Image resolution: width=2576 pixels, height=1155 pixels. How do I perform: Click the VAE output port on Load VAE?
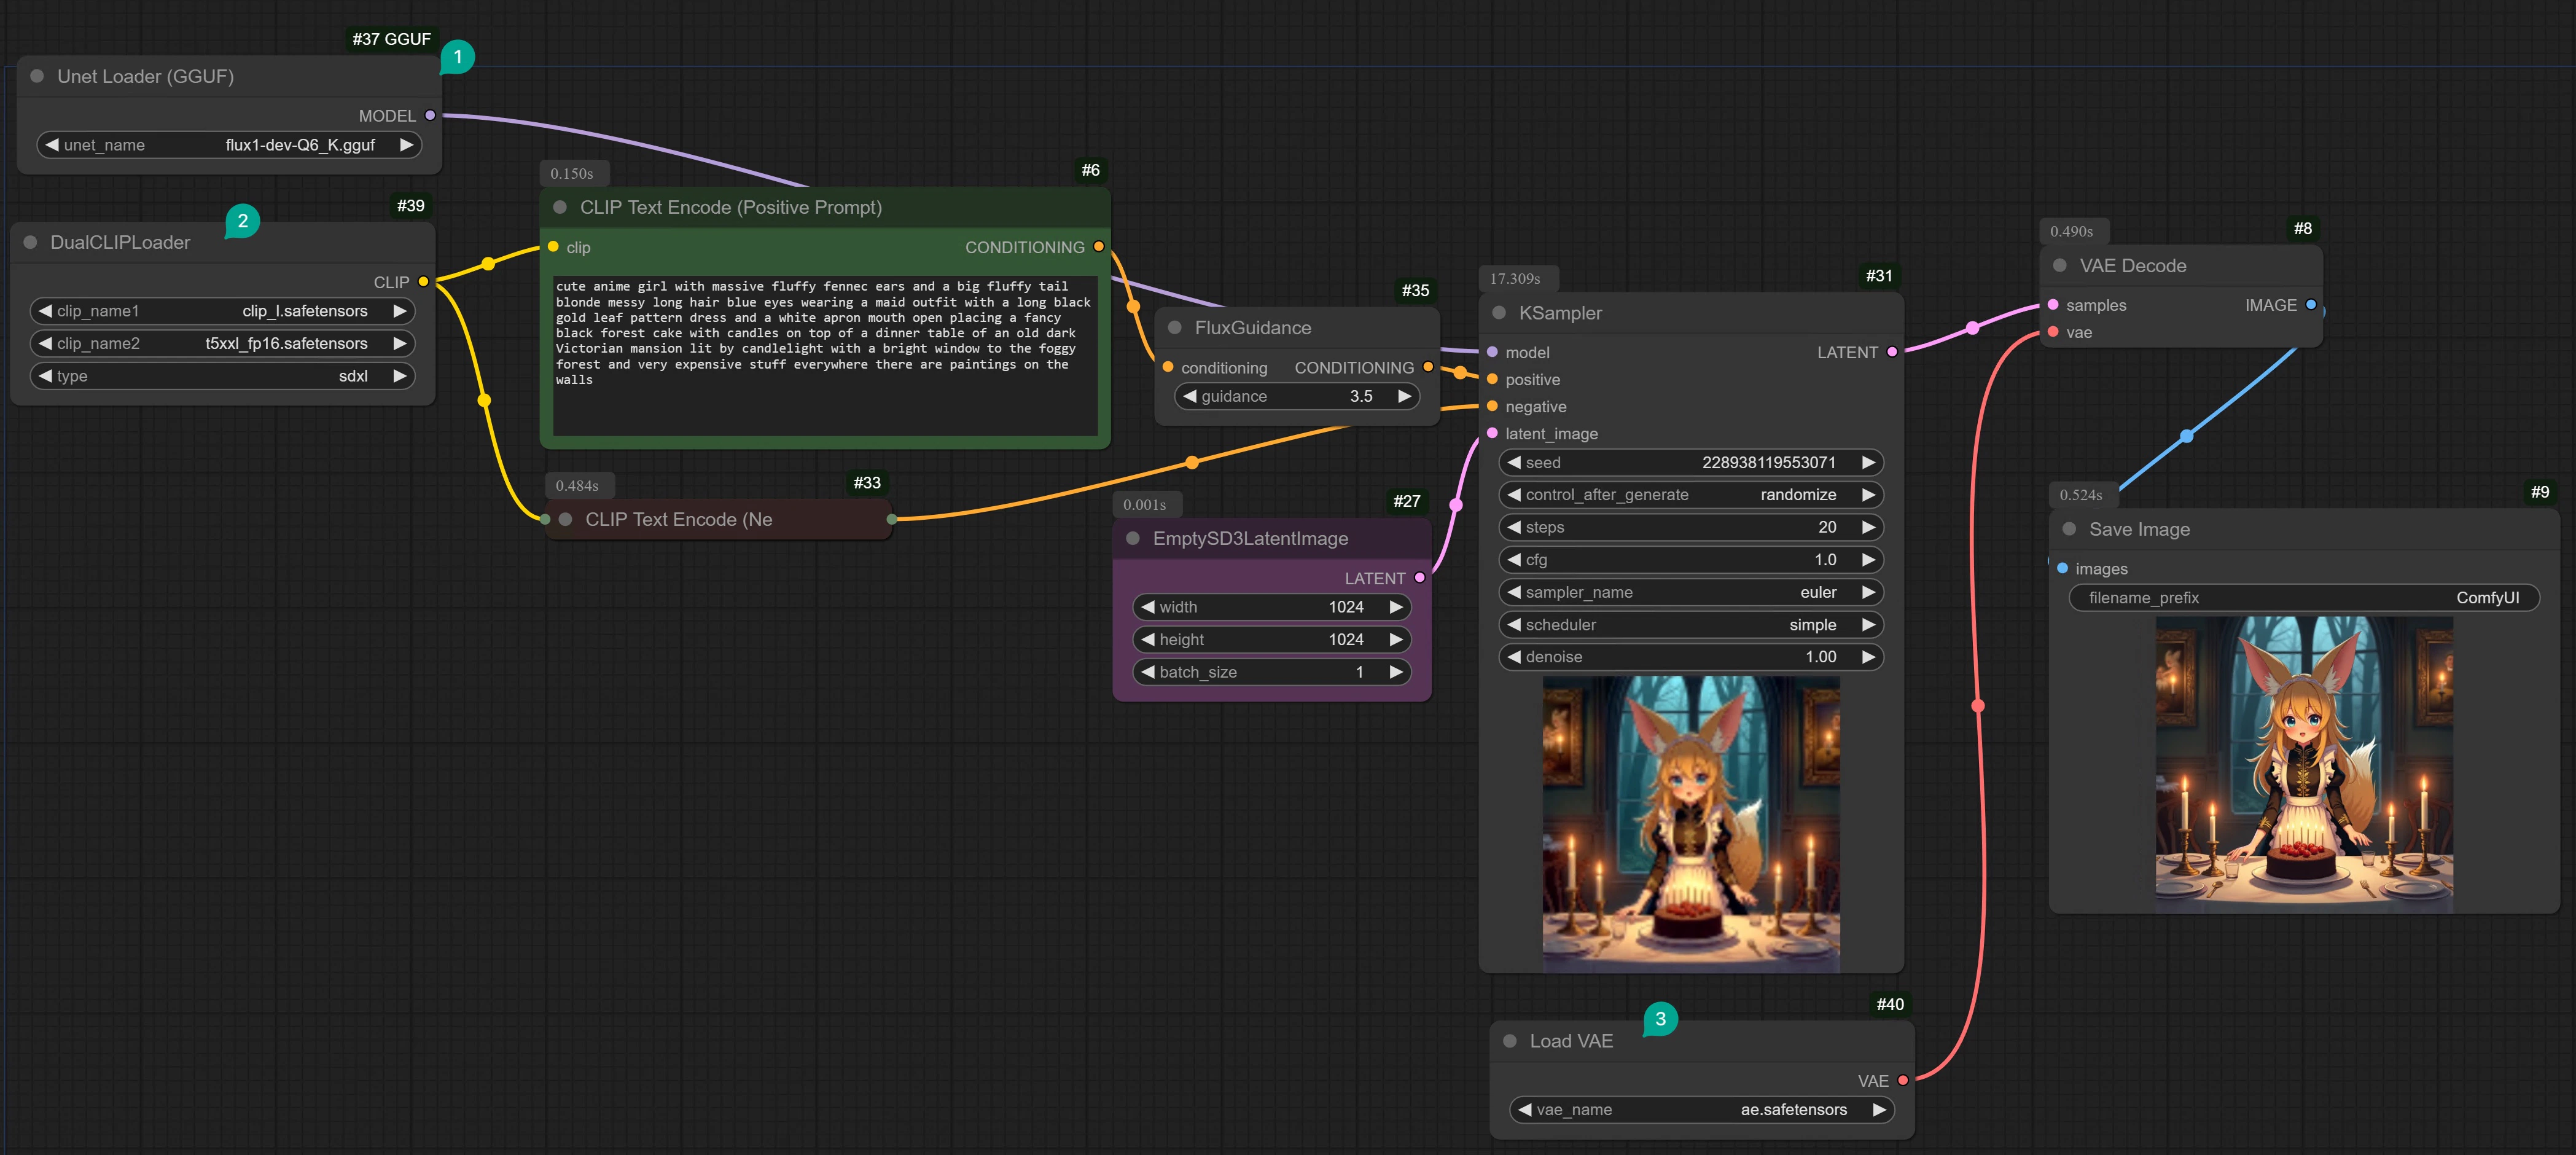(1902, 1080)
